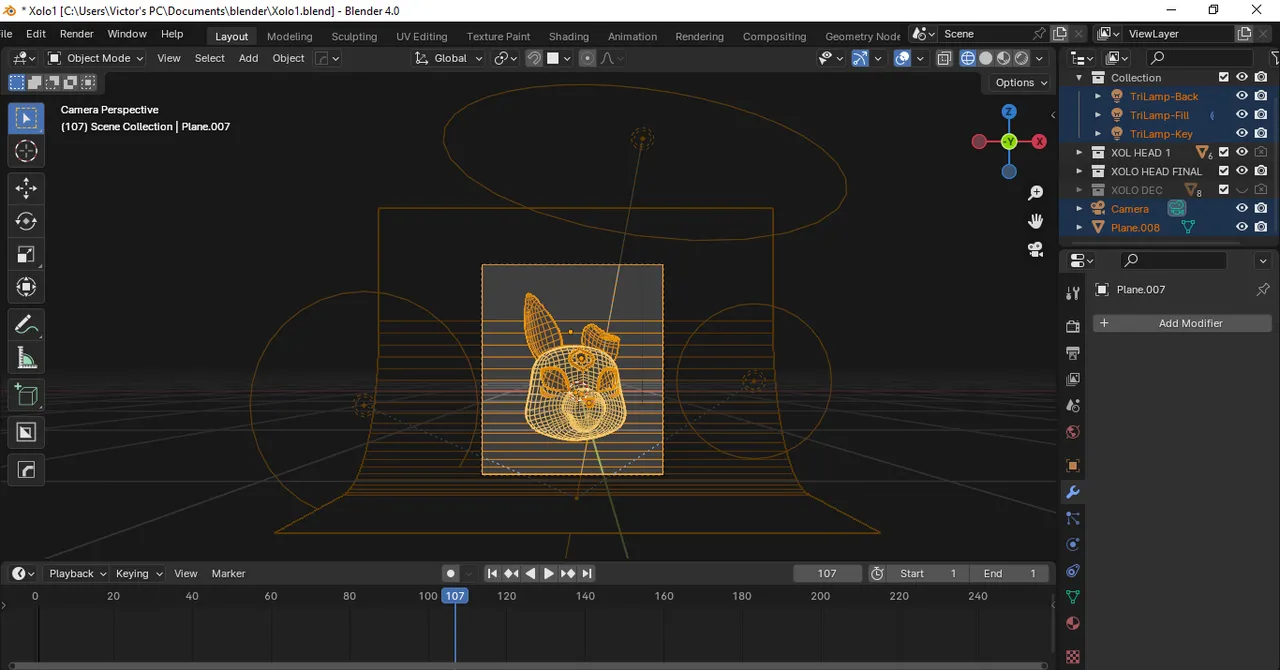Open the Material properties tab
Image resolution: width=1280 pixels, height=670 pixels.
click(x=1073, y=623)
